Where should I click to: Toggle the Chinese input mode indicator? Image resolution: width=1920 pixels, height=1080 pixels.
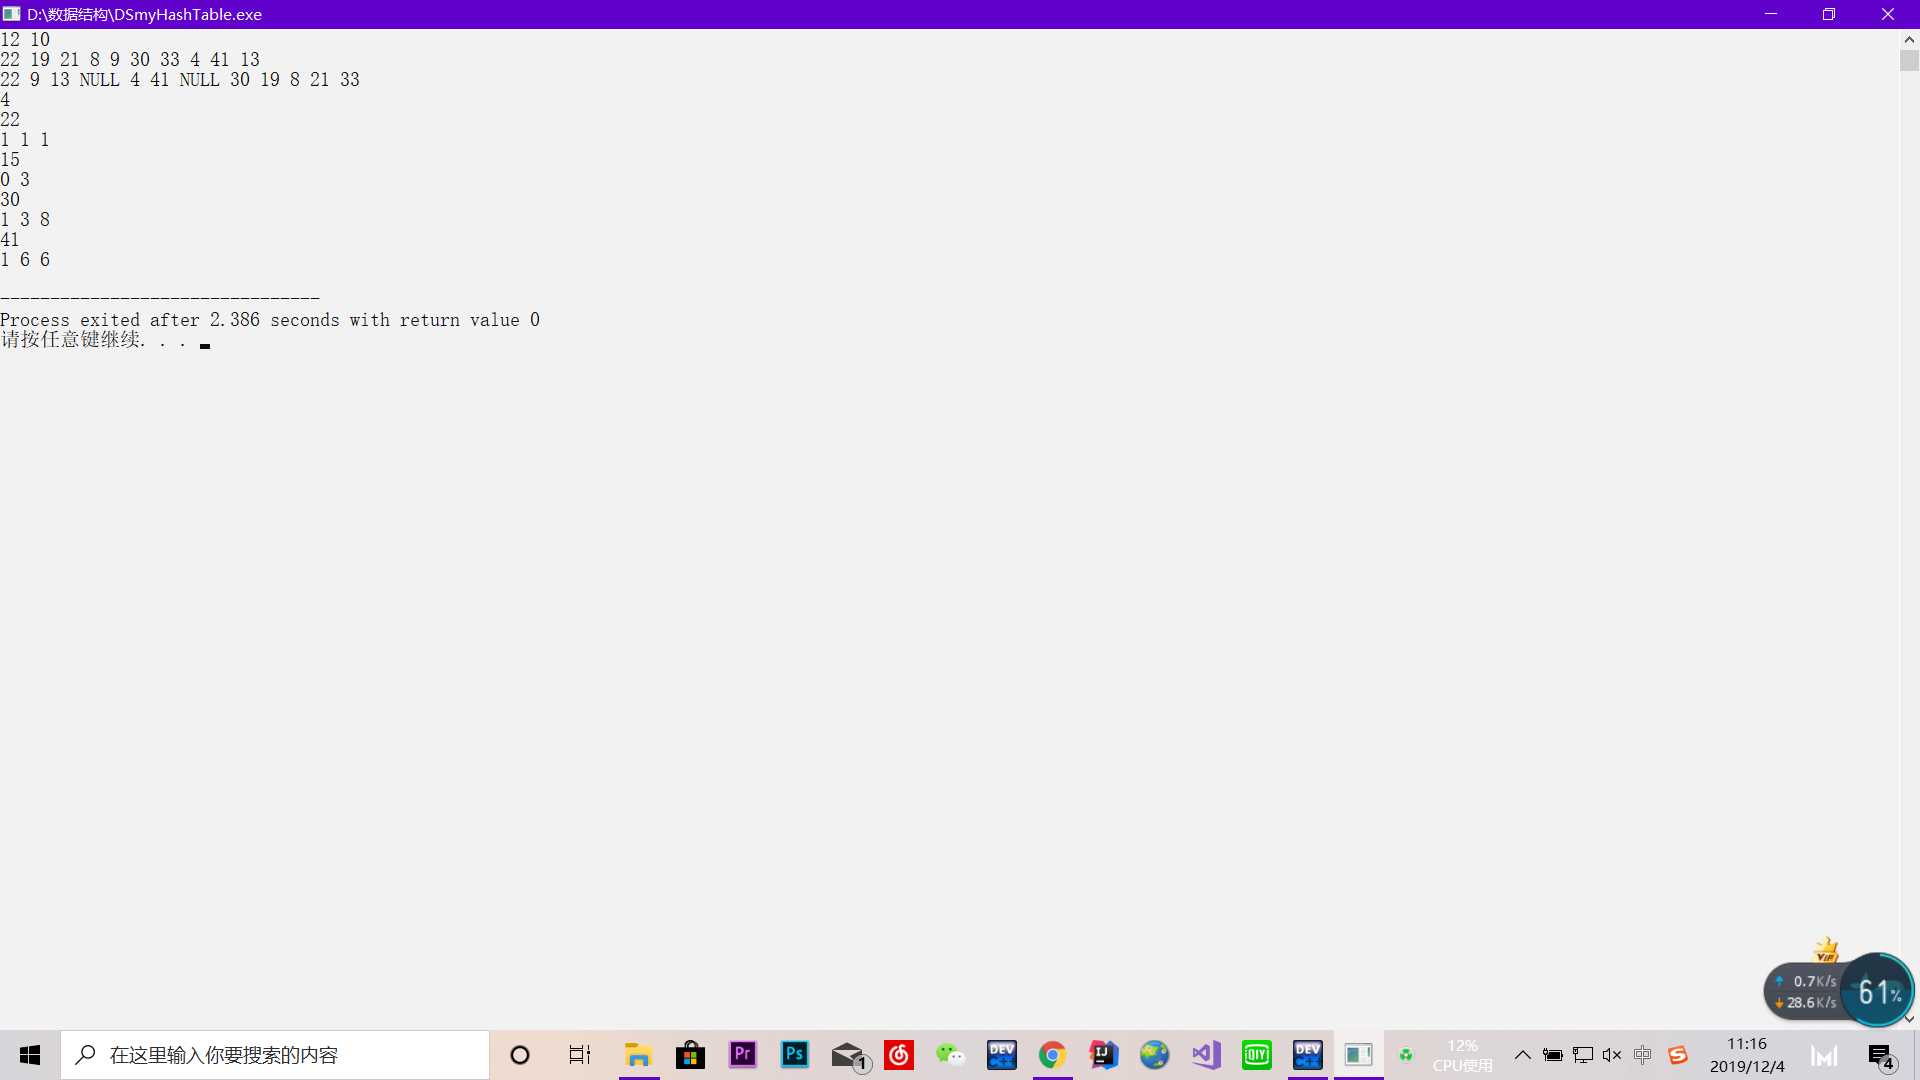point(1643,1055)
